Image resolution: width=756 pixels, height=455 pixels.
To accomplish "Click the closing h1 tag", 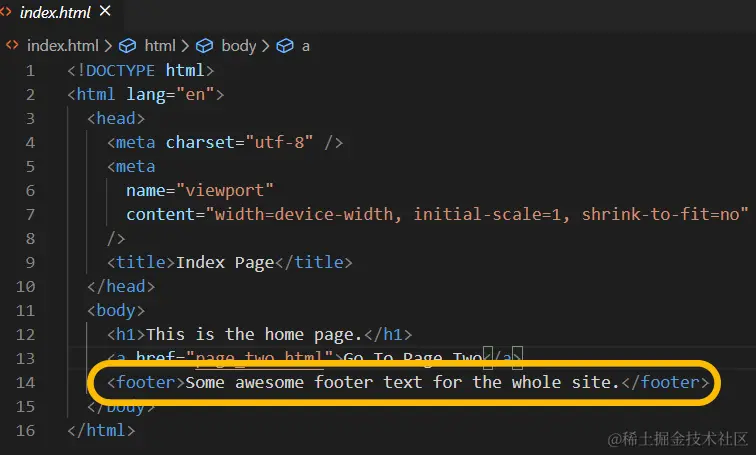I will point(388,335).
